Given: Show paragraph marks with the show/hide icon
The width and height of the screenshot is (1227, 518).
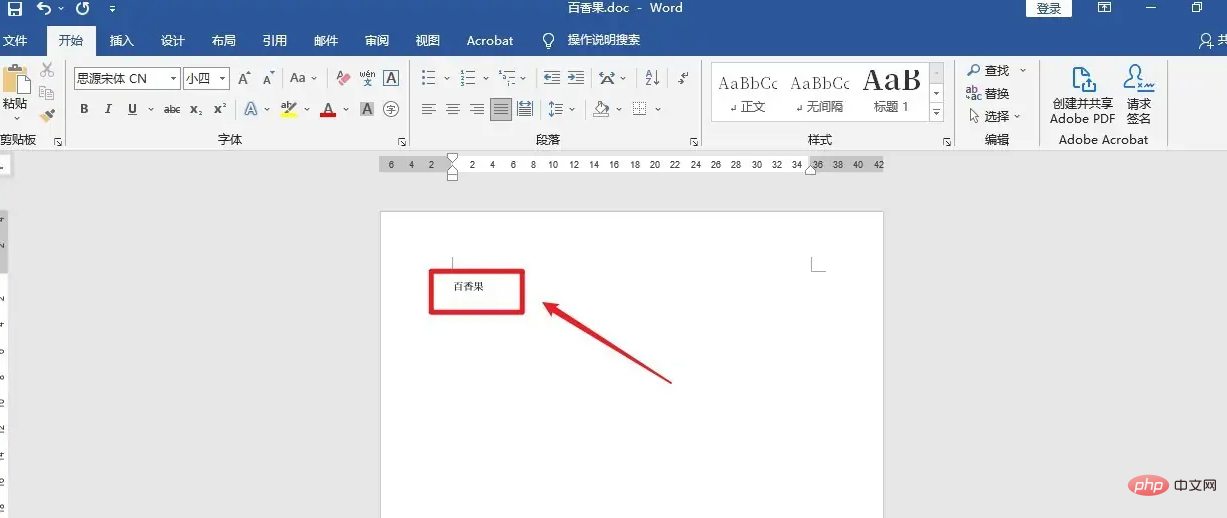Looking at the screenshot, I should click(683, 78).
